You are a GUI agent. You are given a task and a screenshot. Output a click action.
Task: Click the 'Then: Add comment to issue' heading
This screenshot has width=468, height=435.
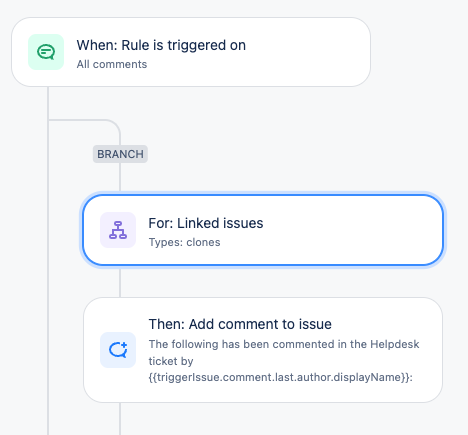click(240, 324)
